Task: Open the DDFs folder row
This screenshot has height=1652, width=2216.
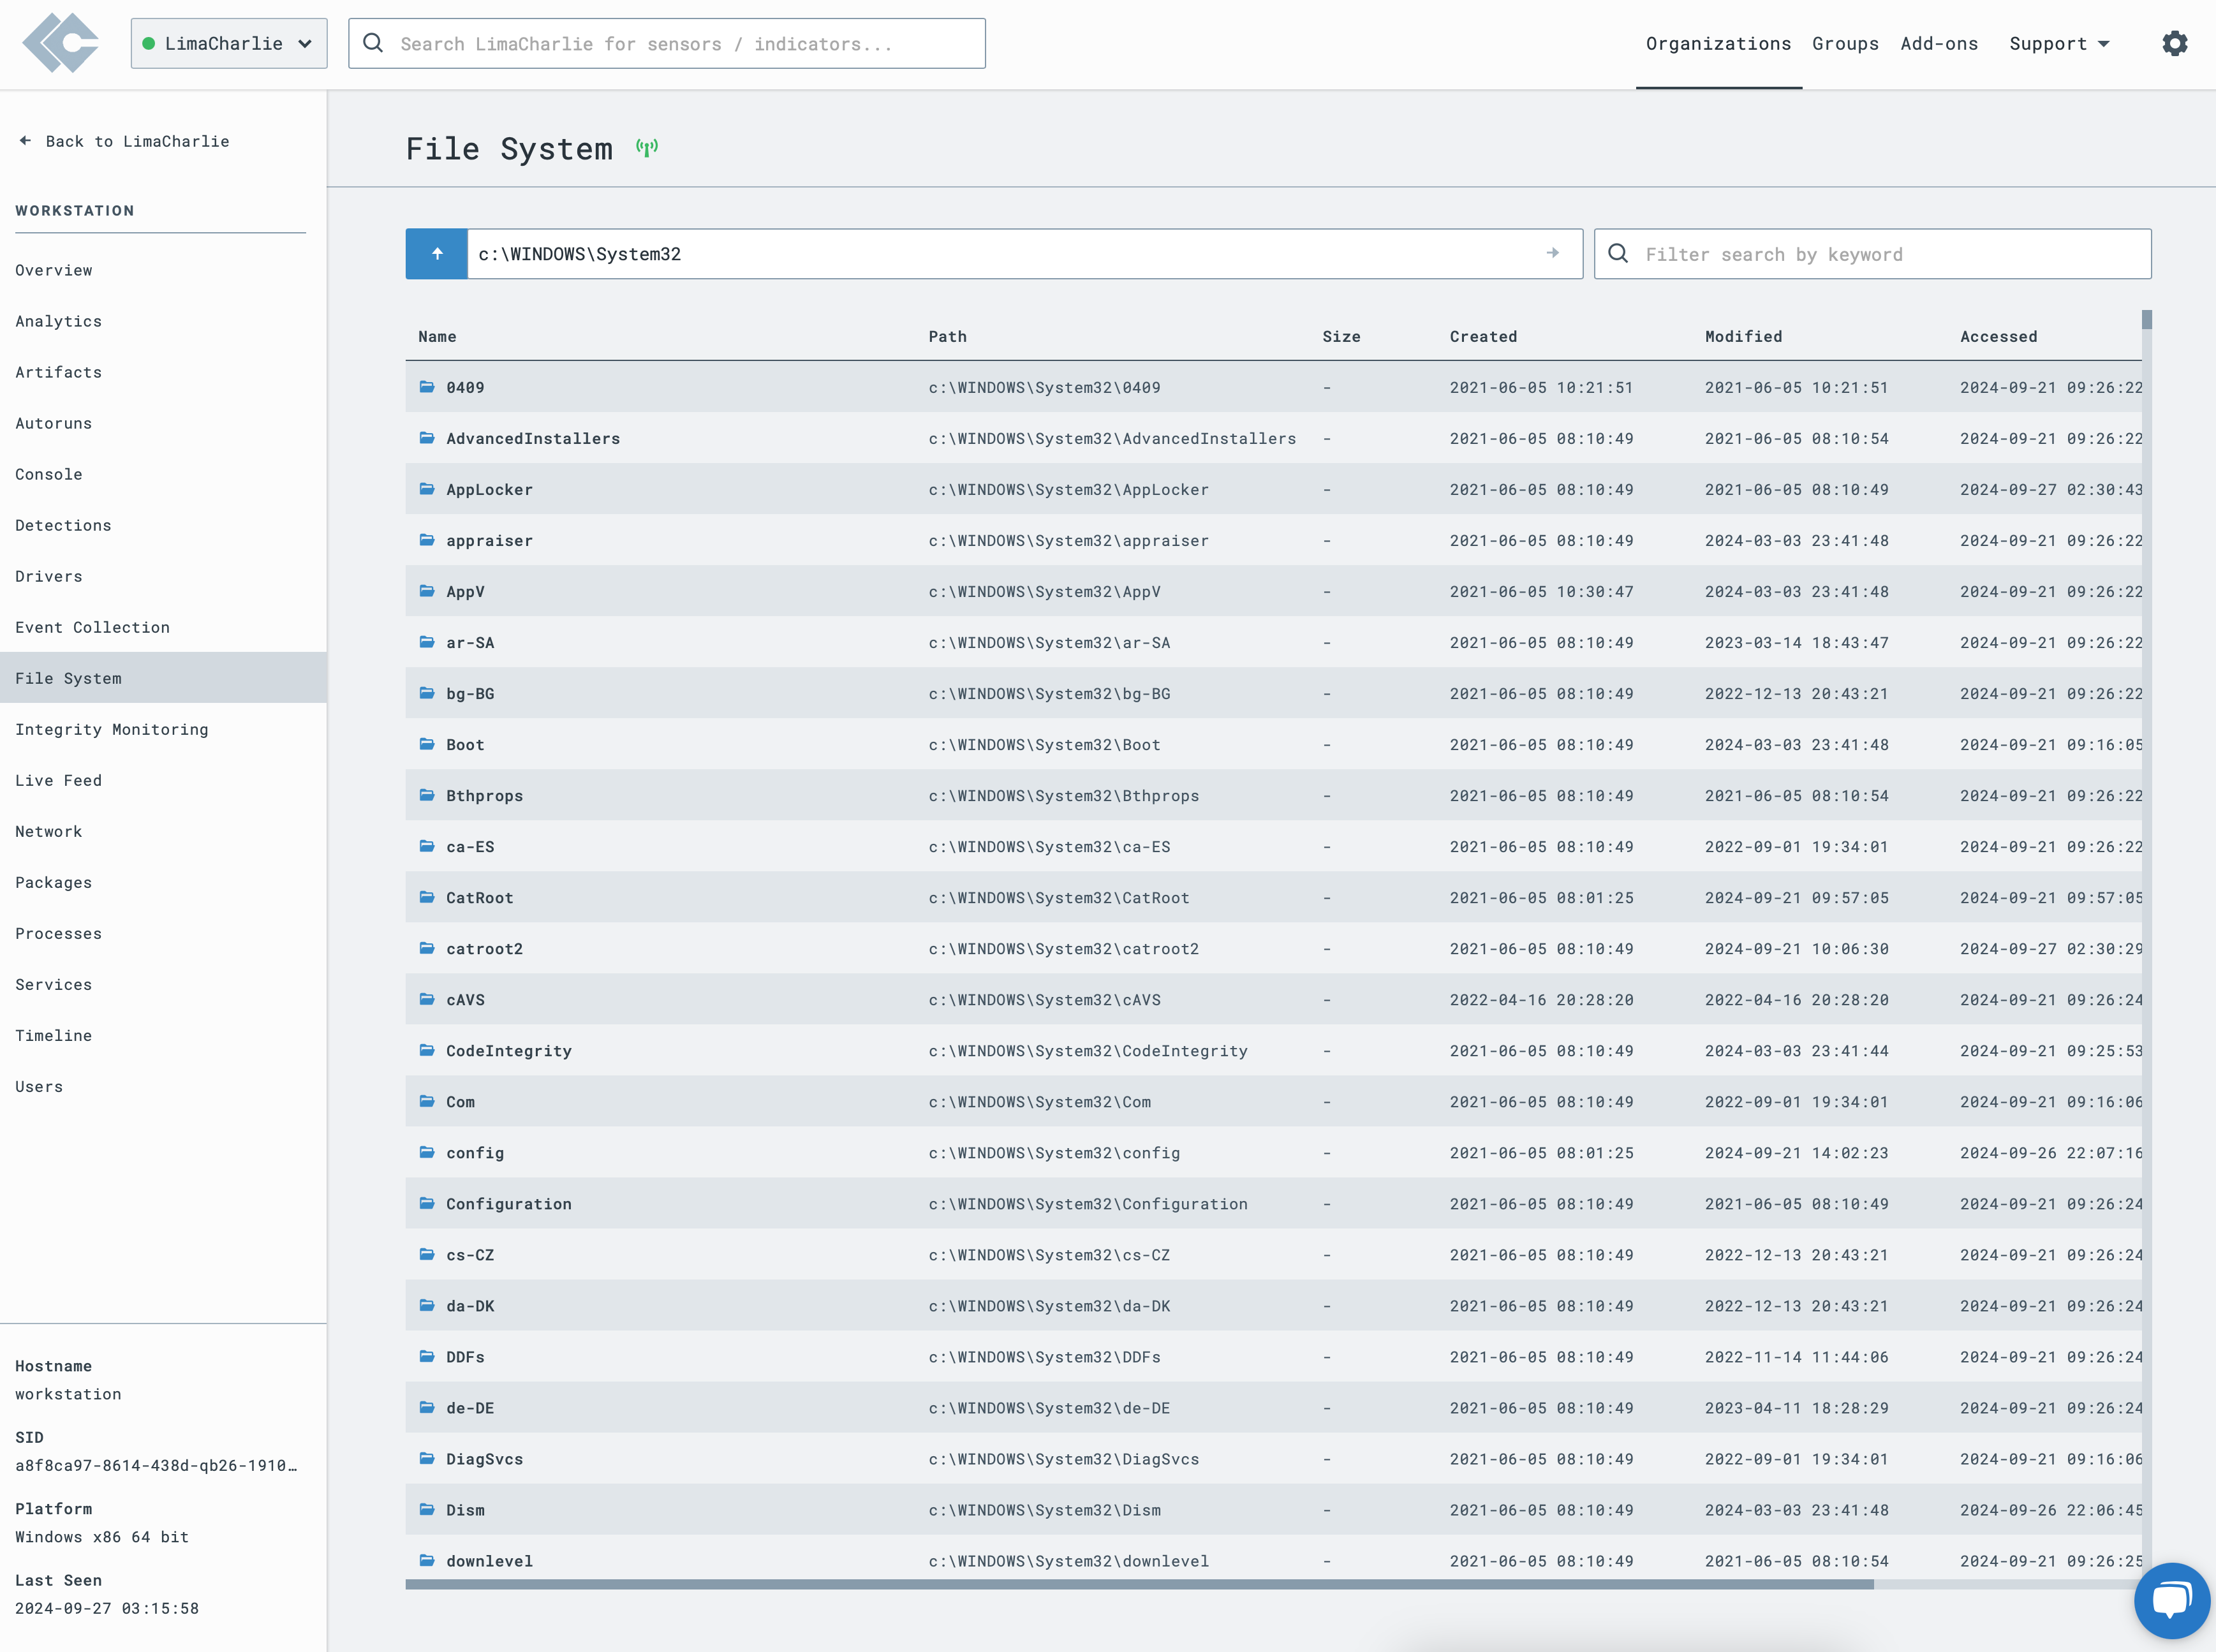Action: 1274,1356
